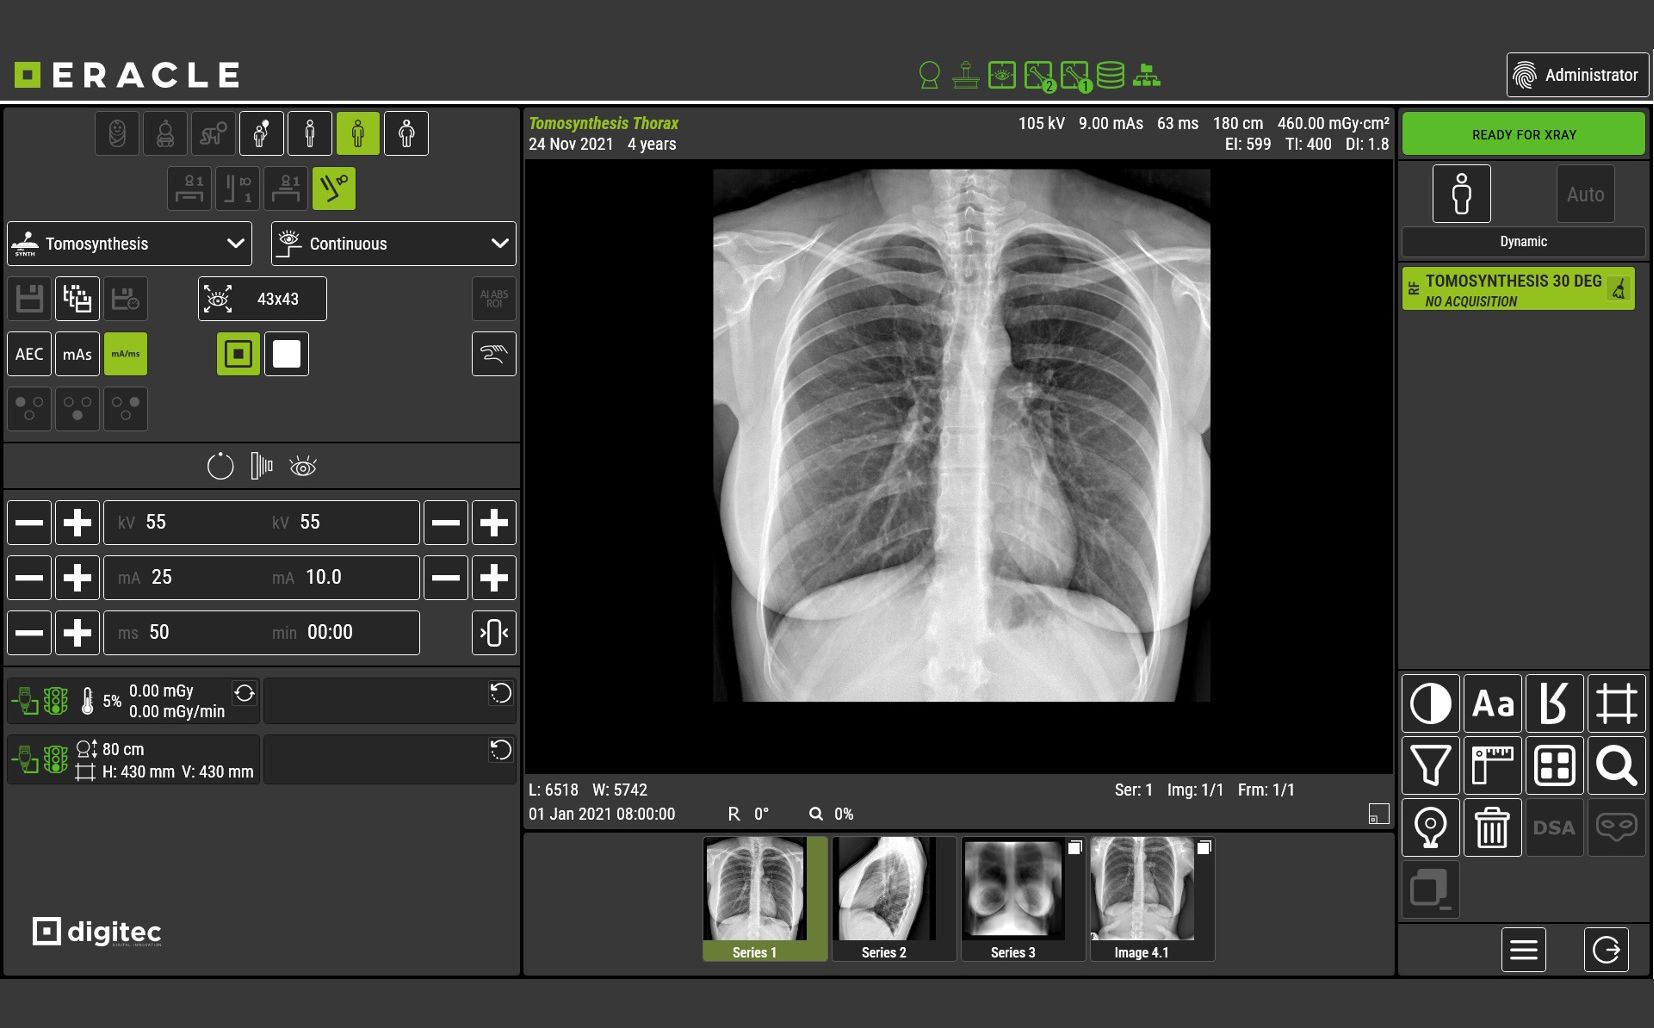Increase the mA 25 value
The image size is (1654, 1028).
77,577
